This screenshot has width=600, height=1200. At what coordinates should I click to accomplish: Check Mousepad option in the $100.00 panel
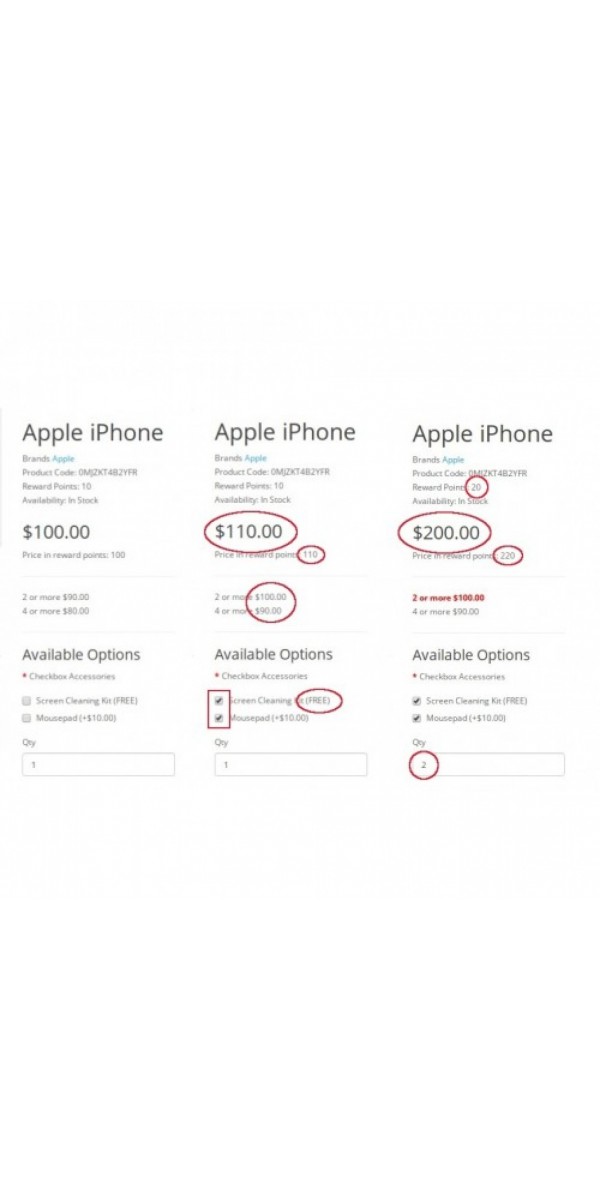(x=27, y=718)
